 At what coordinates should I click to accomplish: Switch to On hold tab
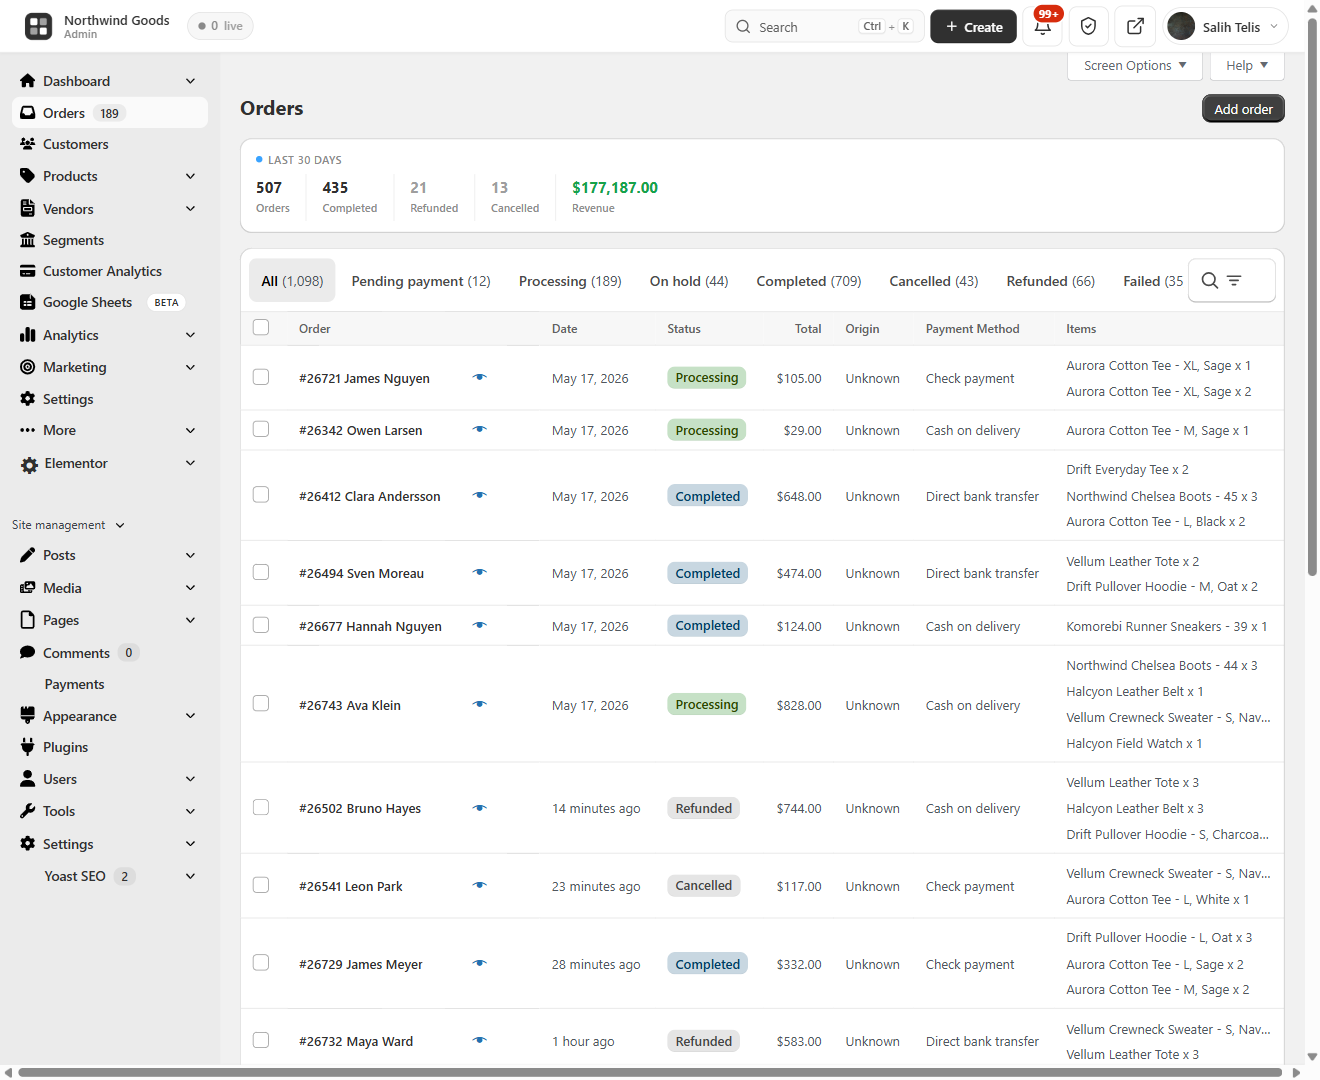(689, 281)
